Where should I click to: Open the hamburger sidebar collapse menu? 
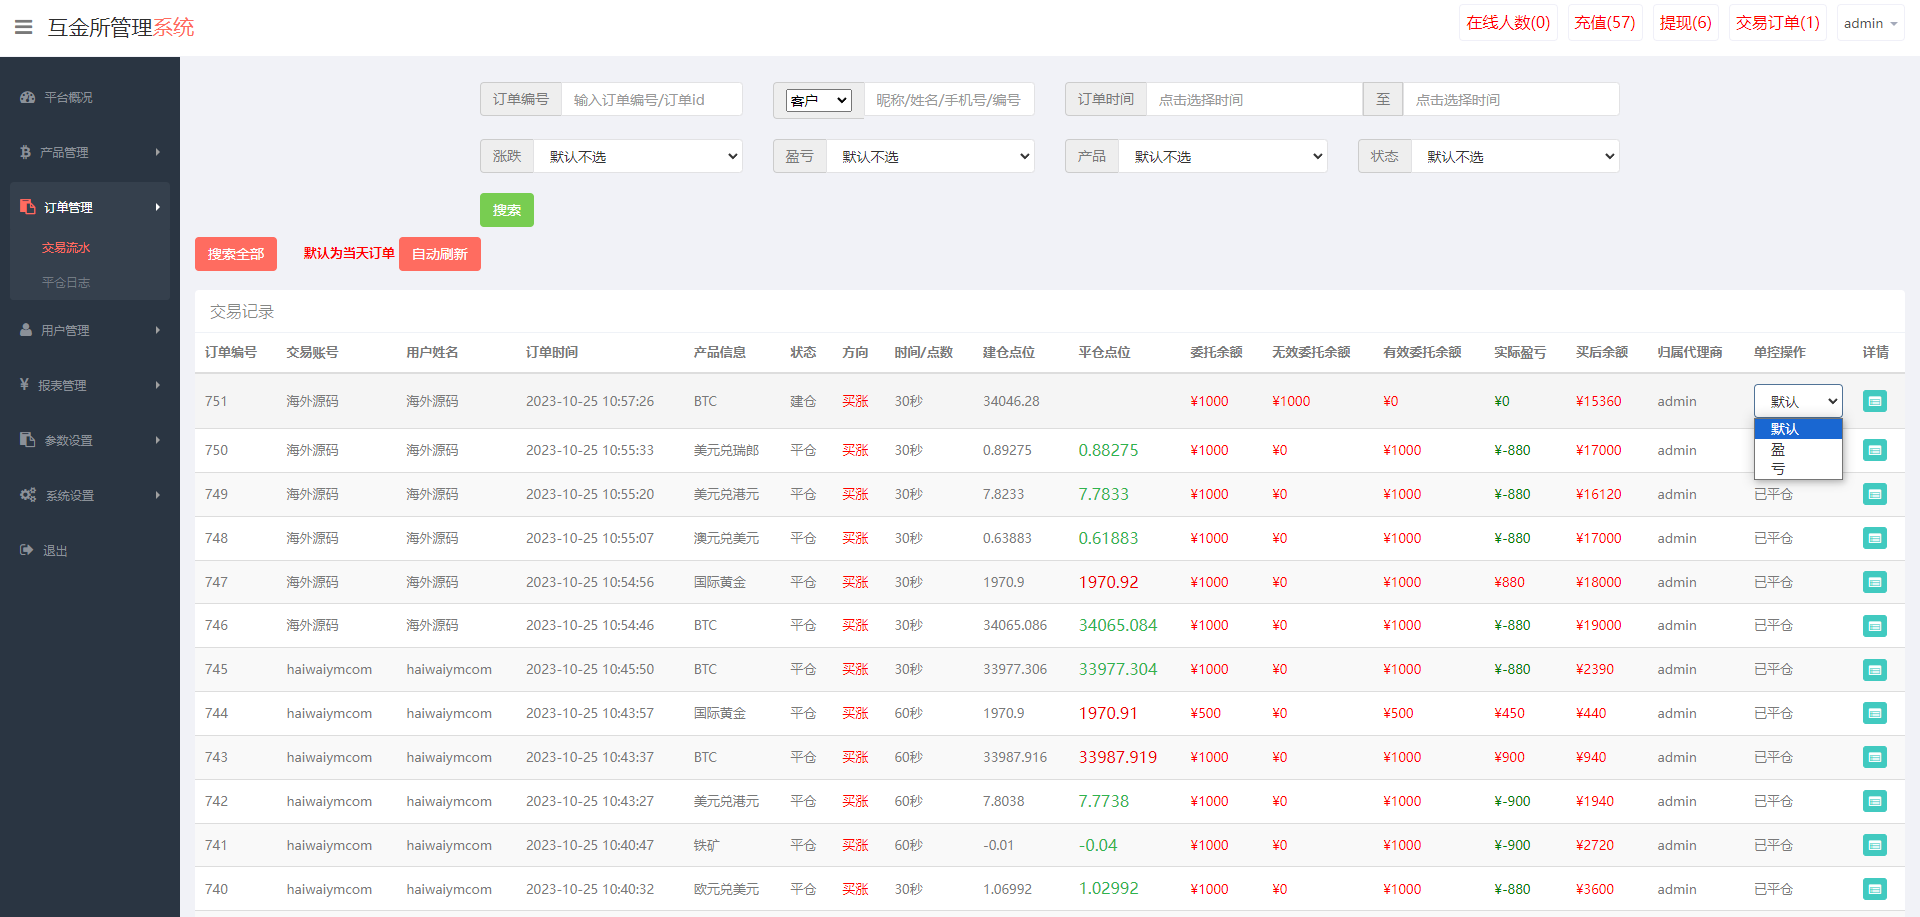(24, 27)
